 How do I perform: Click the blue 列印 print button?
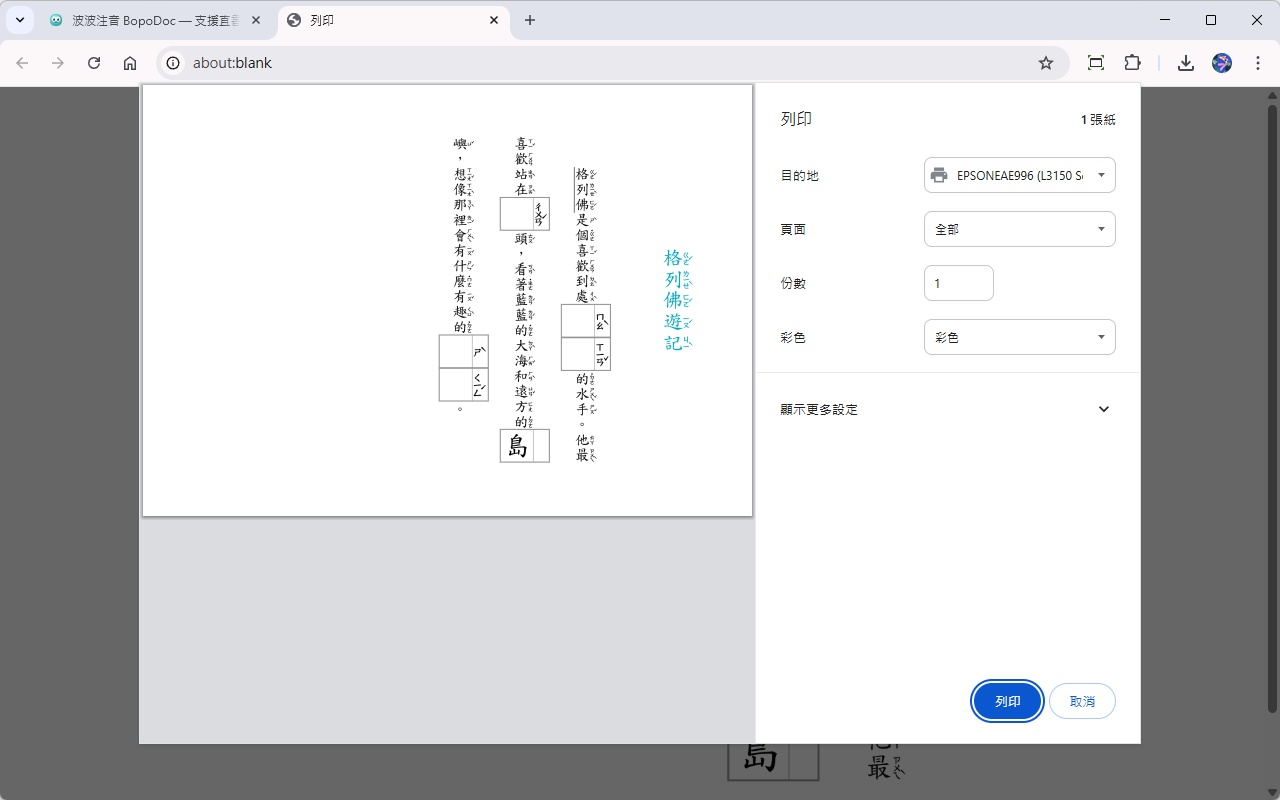point(1007,701)
